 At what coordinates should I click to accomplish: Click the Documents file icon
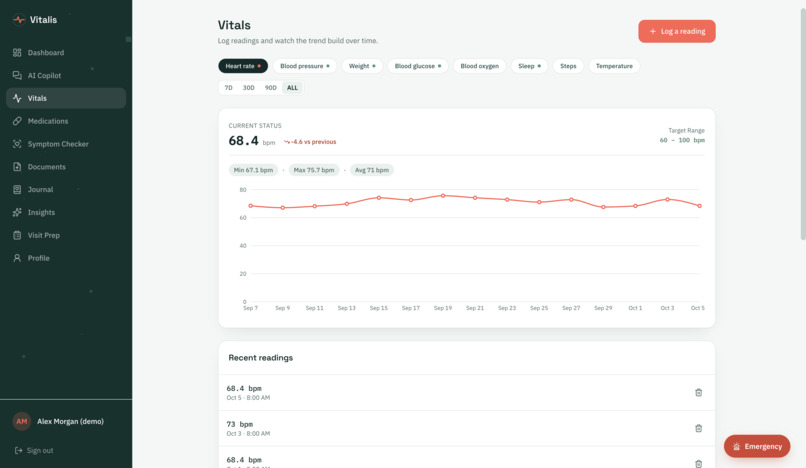point(17,167)
